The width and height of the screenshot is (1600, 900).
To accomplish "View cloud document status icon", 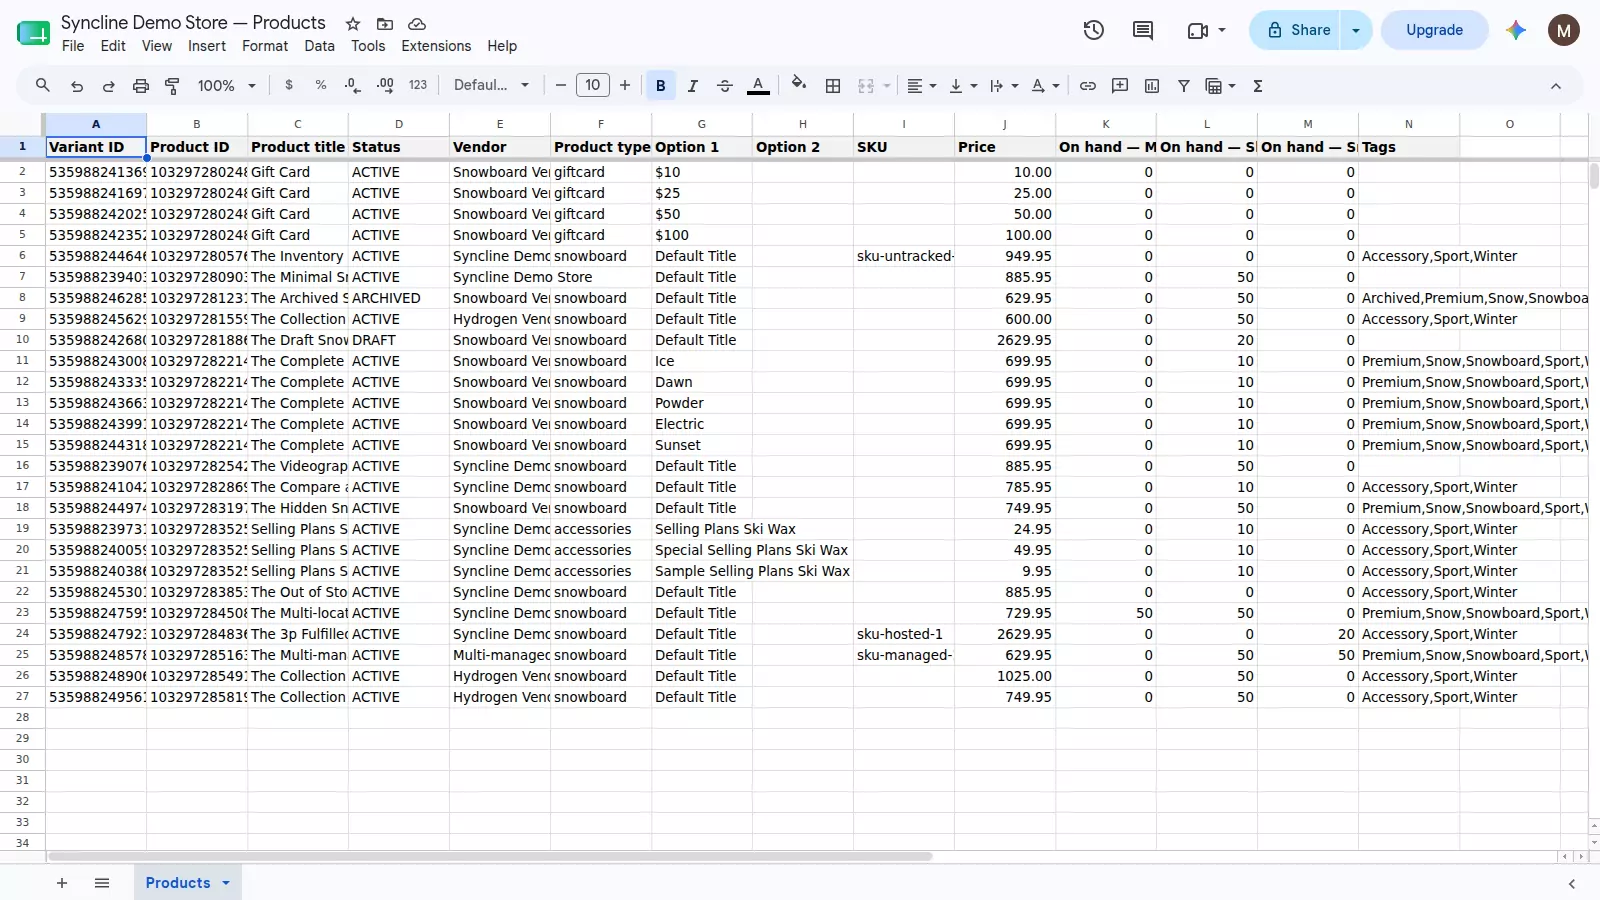I will point(417,23).
